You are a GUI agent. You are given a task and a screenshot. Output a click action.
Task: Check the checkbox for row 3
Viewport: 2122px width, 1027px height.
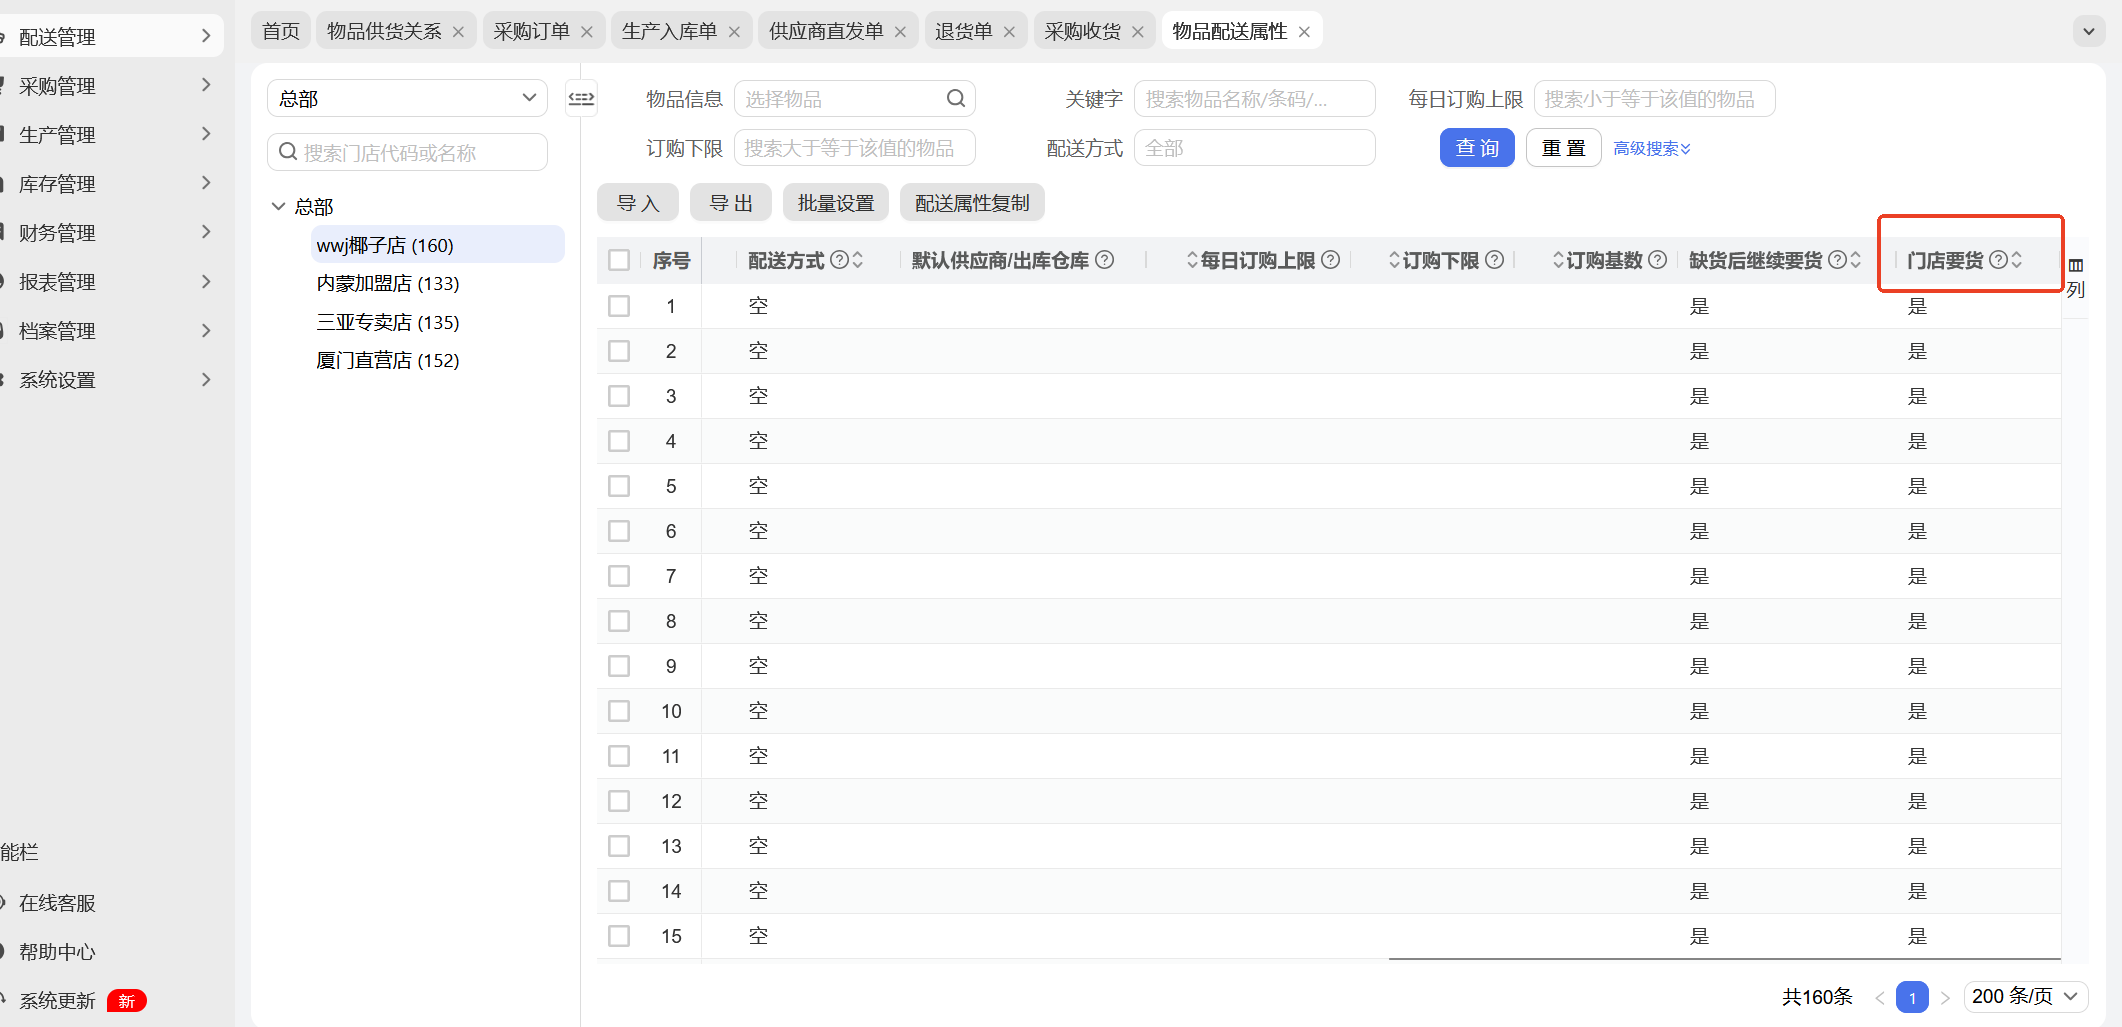619,396
